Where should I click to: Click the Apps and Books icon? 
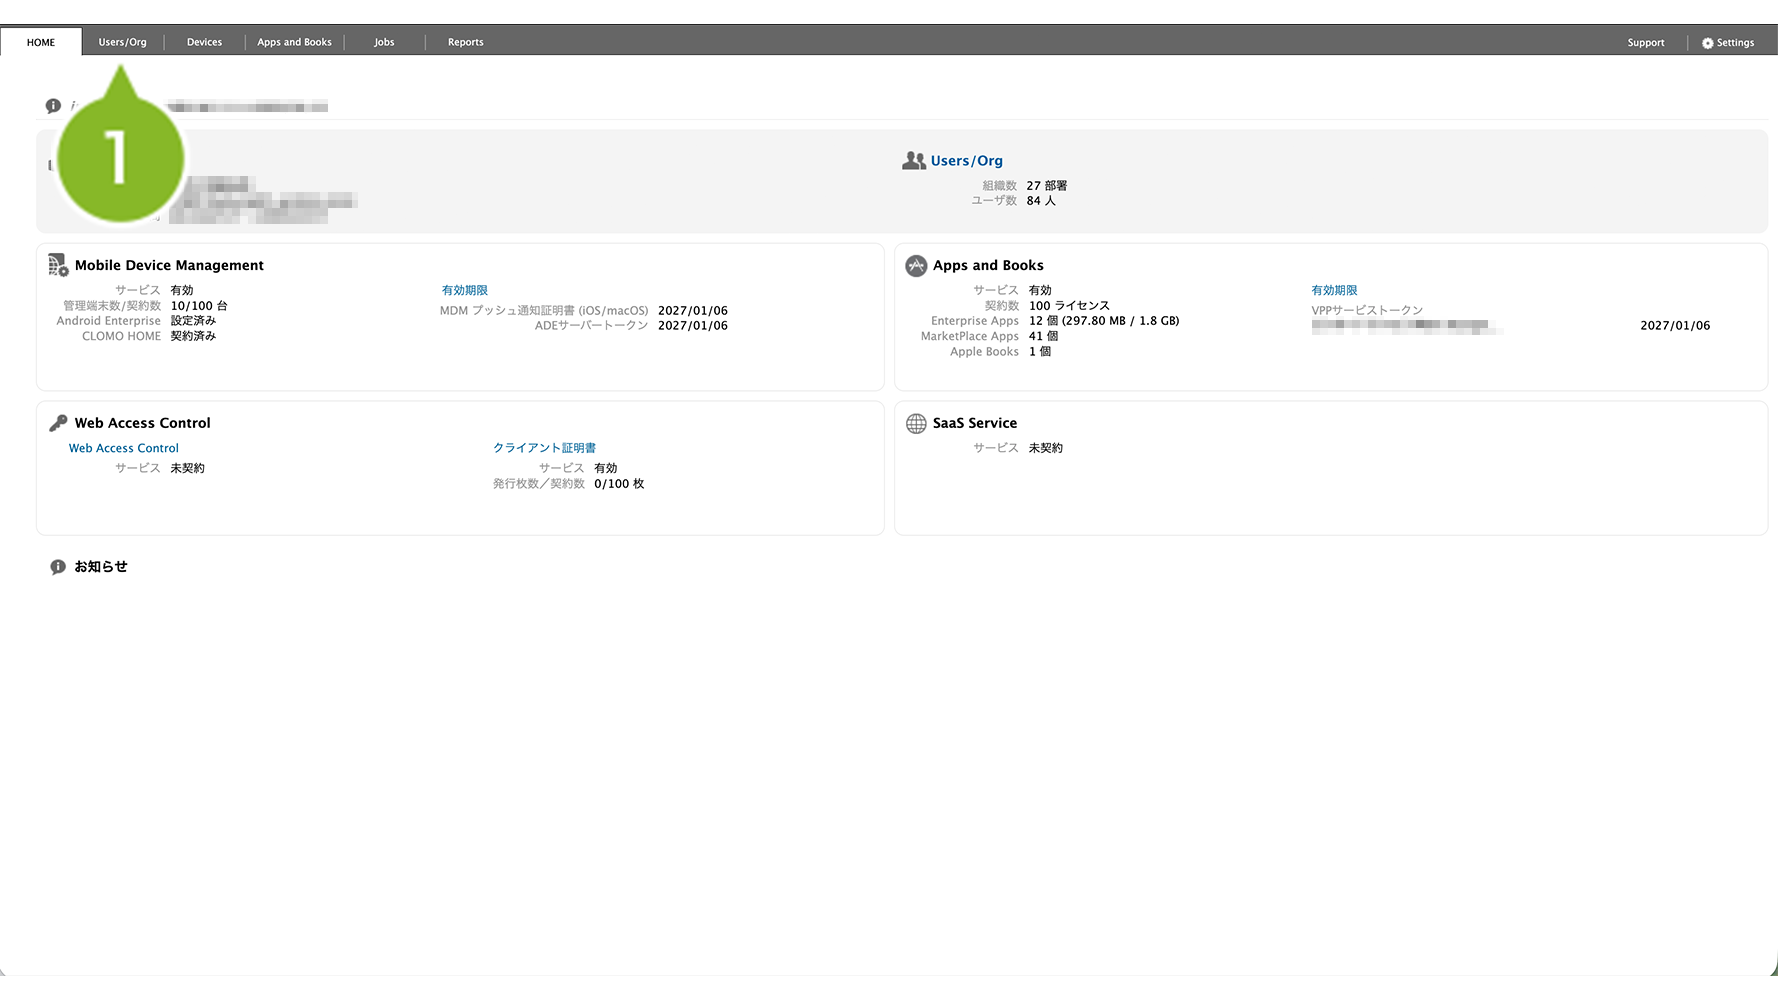pos(915,265)
